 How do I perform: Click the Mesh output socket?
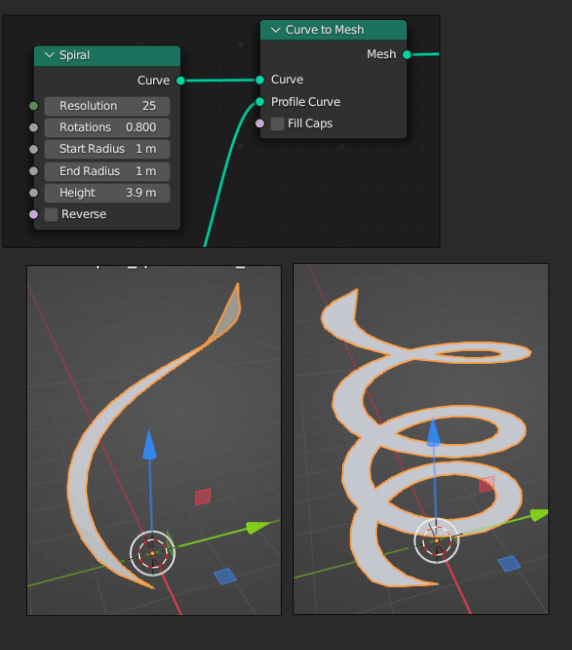[x=407, y=54]
